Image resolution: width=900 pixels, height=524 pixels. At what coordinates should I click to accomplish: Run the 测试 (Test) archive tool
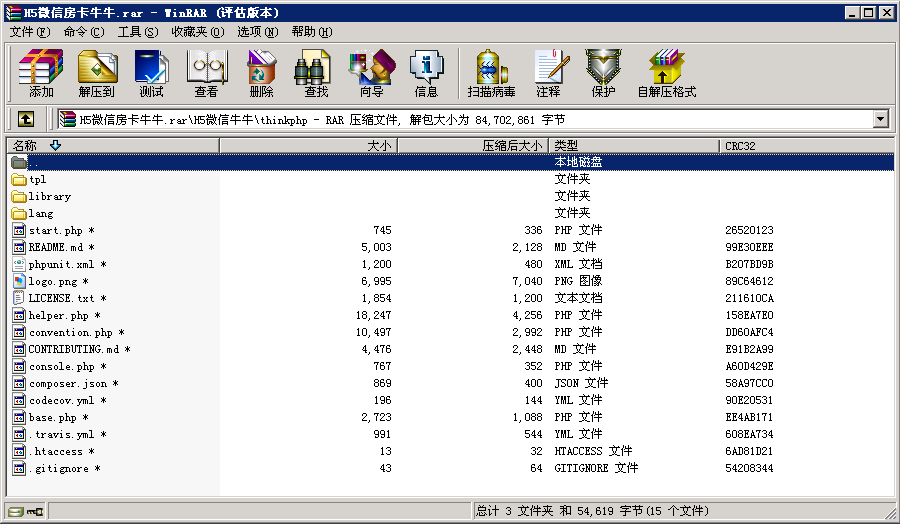[151, 73]
